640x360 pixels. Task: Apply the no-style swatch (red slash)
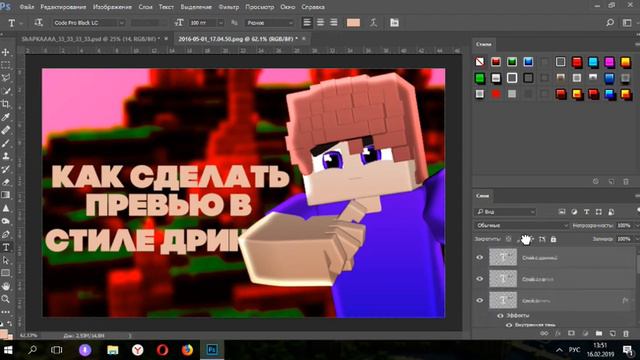pyautogui.click(x=480, y=62)
